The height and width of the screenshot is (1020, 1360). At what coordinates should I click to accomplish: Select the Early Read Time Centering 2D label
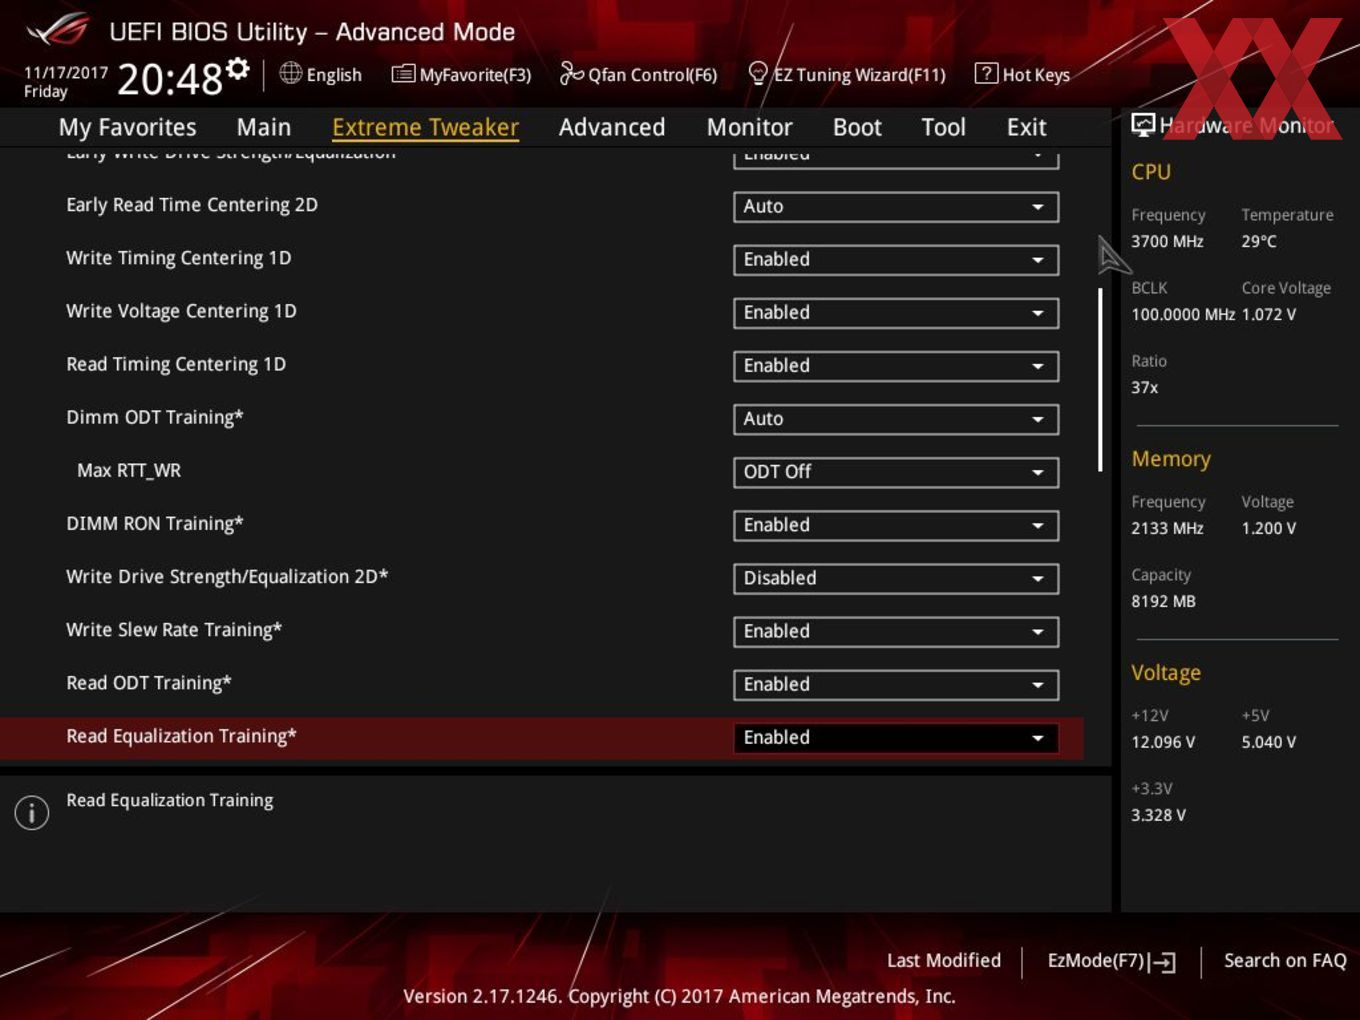point(192,205)
